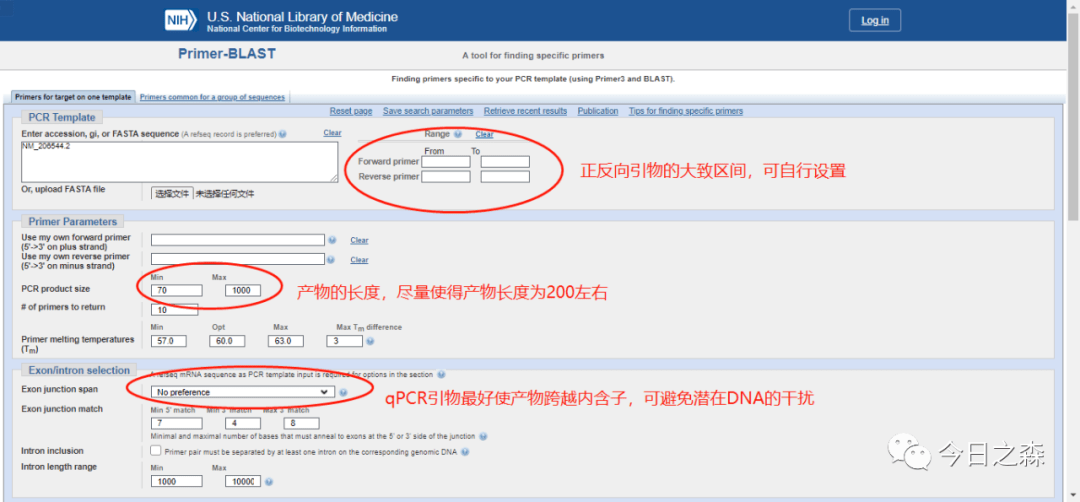Open Save search parameters link
Image resolution: width=1080 pixels, height=502 pixels.
coord(428,111)
